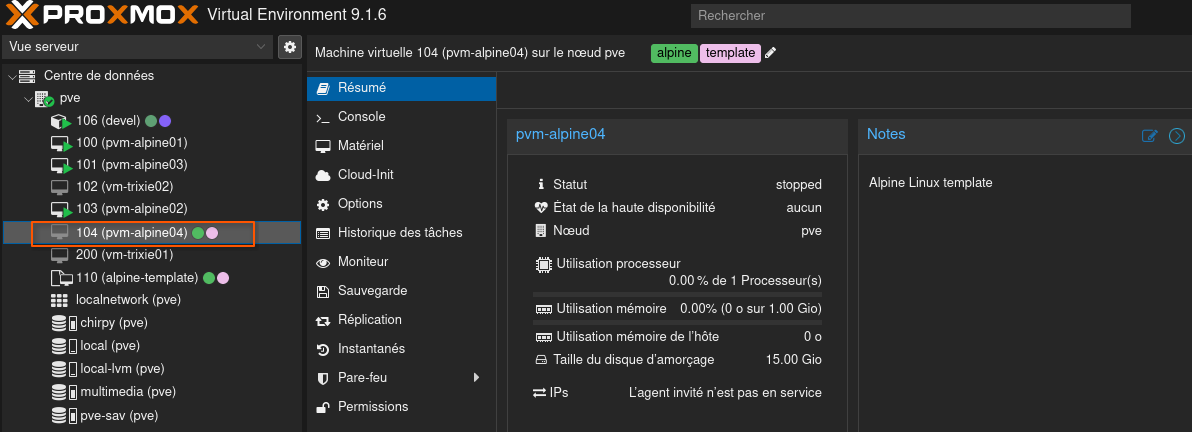Click in the Rechercher search field
The width and height of the screenshot is (1192, 432).
[910, 16]
